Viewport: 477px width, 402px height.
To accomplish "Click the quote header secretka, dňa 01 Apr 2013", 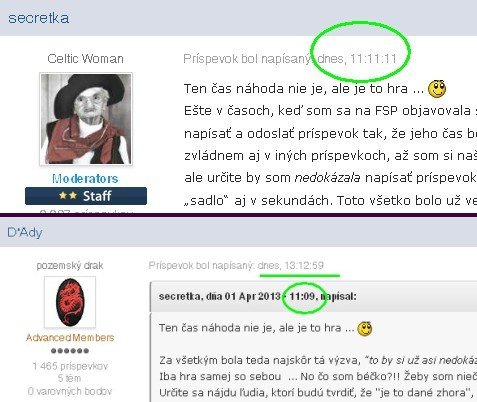I will click(220, 296).
